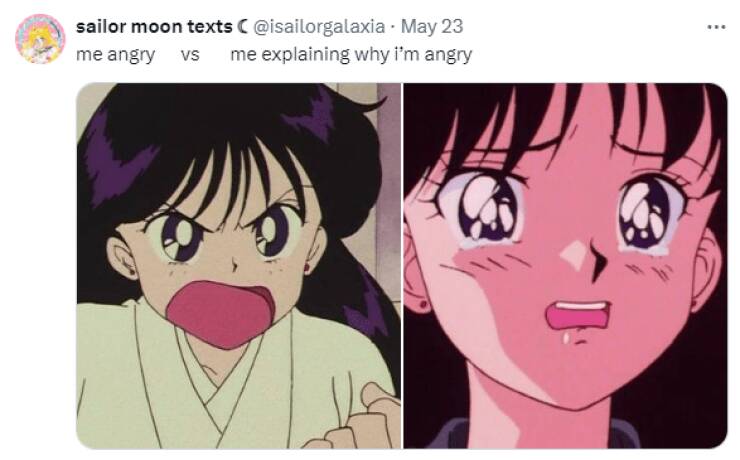740x460 pixels.
Task: Click 'me explaining why i'm angry' text
Action: 351,55
